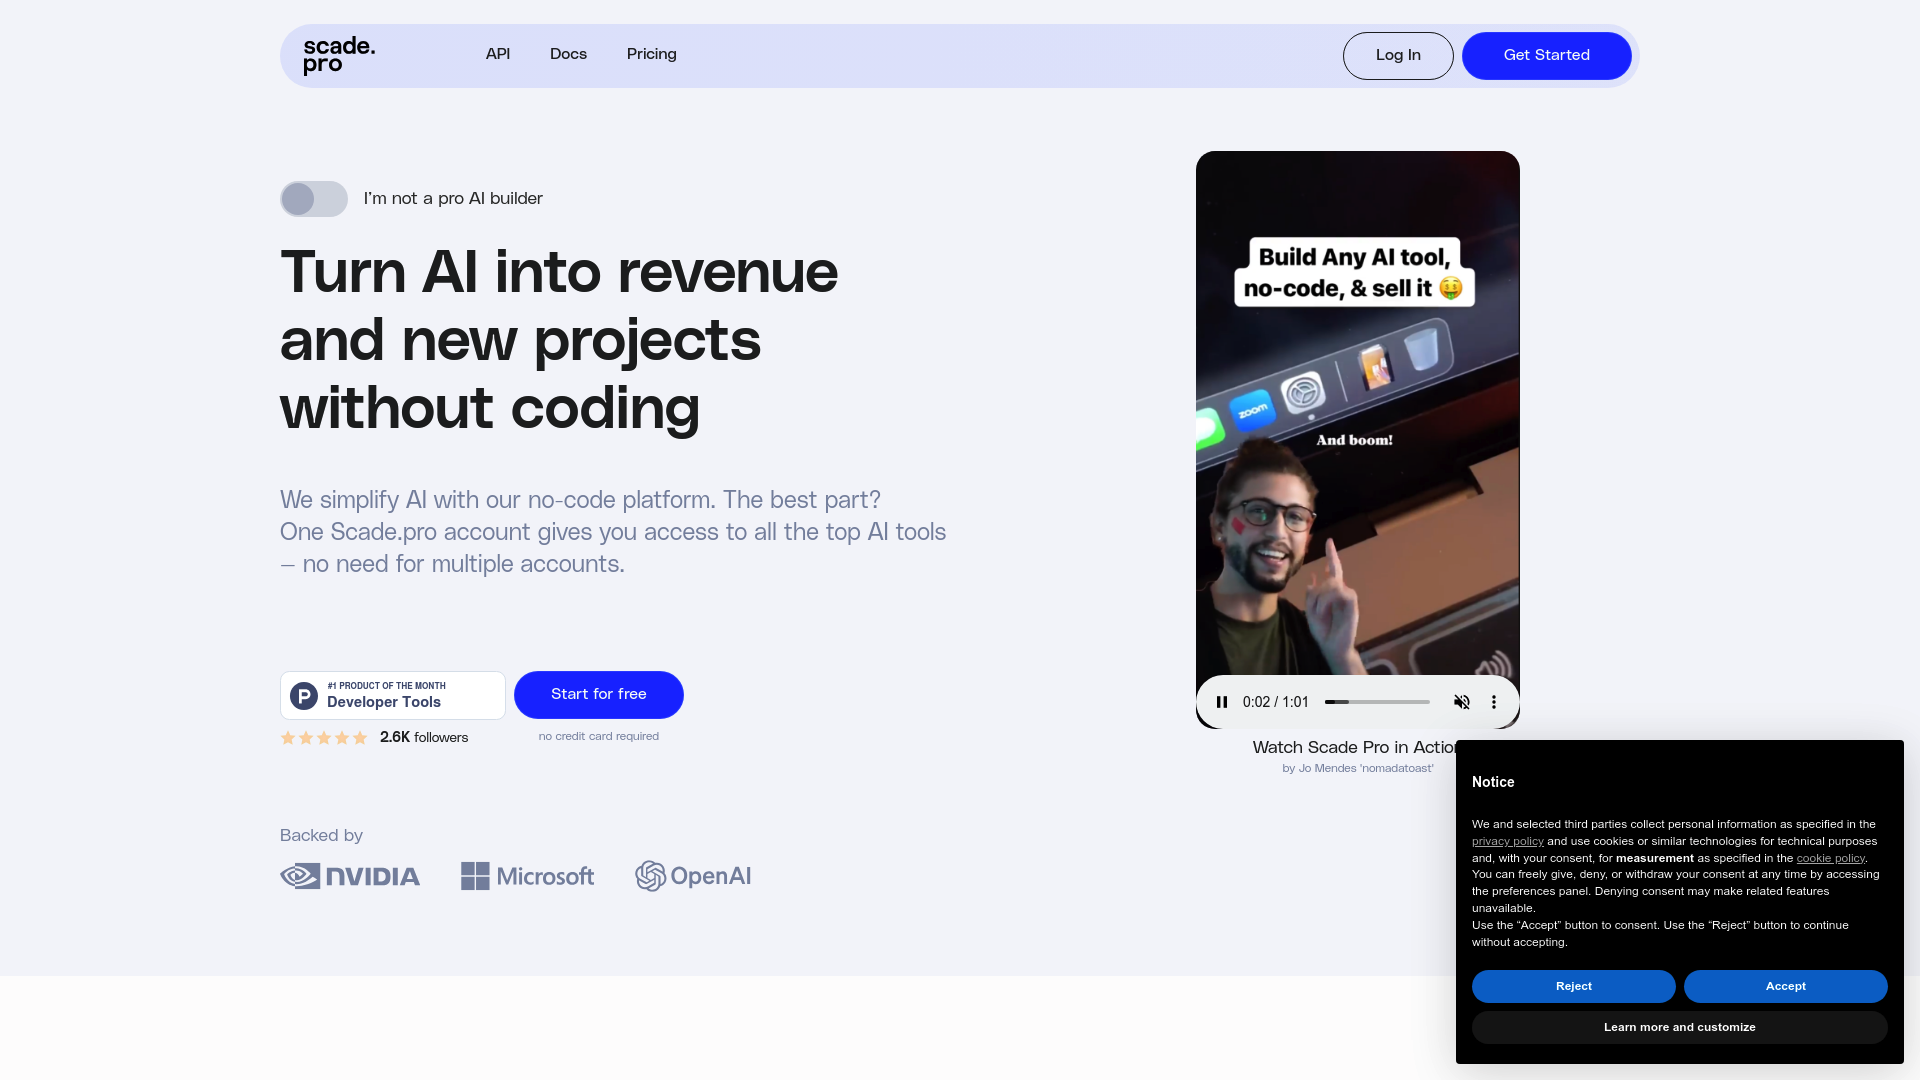Click the NVIDIA logo
The height and width of the screenshot is (1080, 1920).
pyautogui.click(x=350, y=876)
